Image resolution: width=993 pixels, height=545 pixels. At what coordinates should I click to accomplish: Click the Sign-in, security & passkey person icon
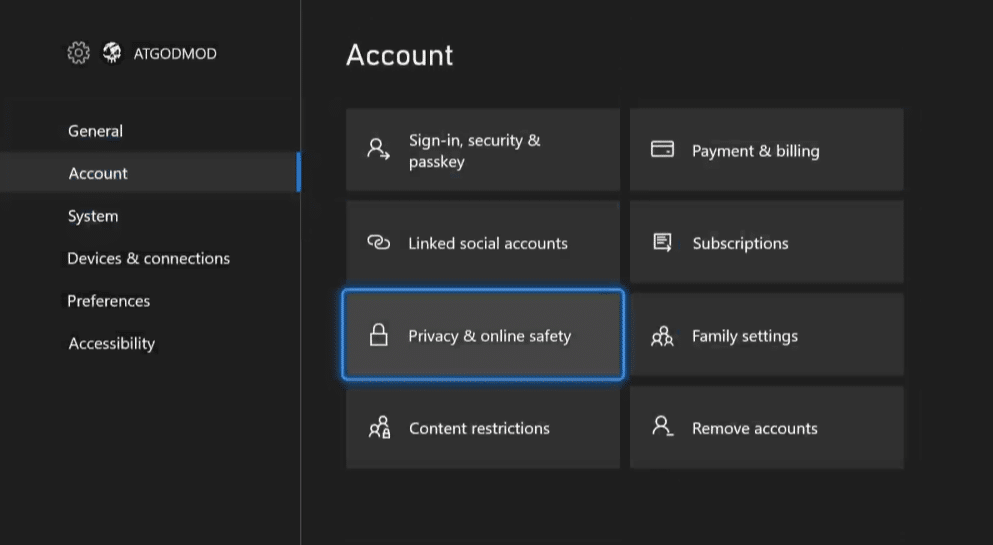click(378, 149)
